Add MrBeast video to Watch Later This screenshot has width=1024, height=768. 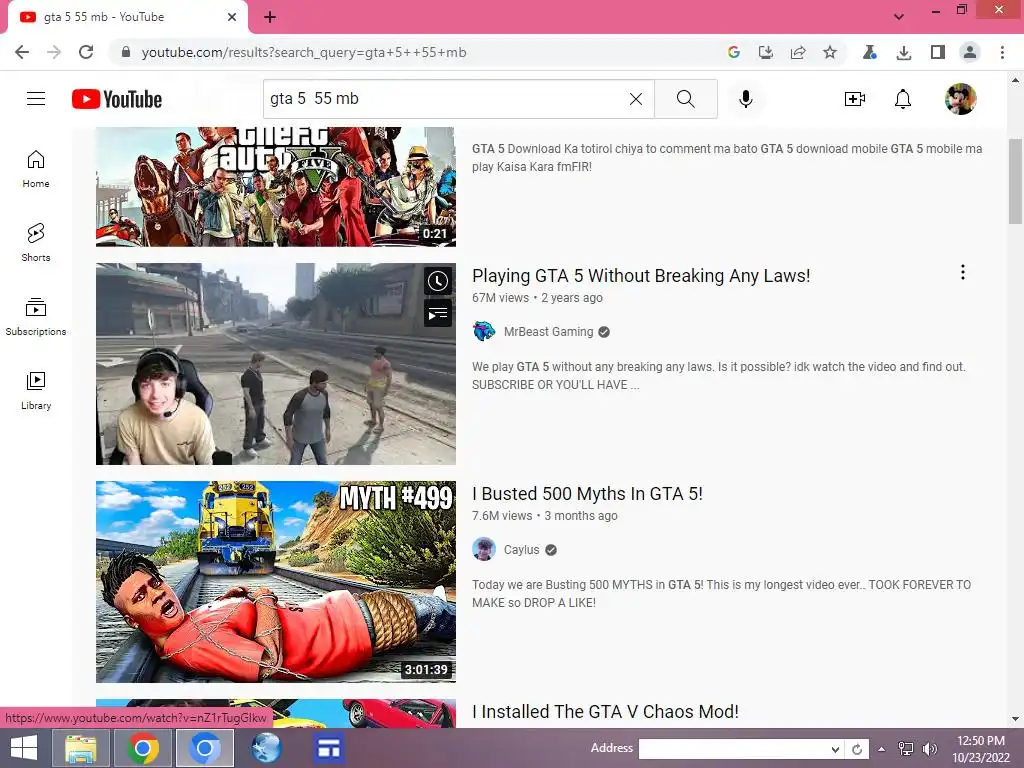[x=438, y=281]
